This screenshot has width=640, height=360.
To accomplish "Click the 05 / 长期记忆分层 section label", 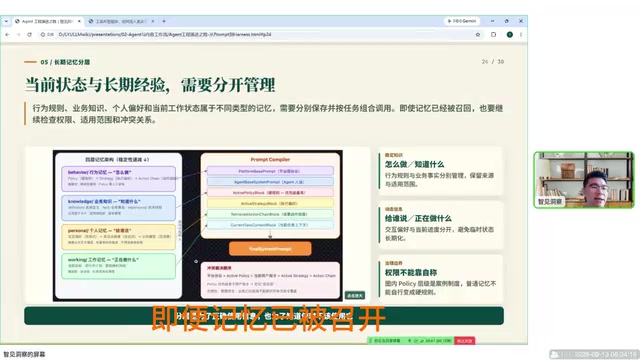I will (x=65, y=62).
